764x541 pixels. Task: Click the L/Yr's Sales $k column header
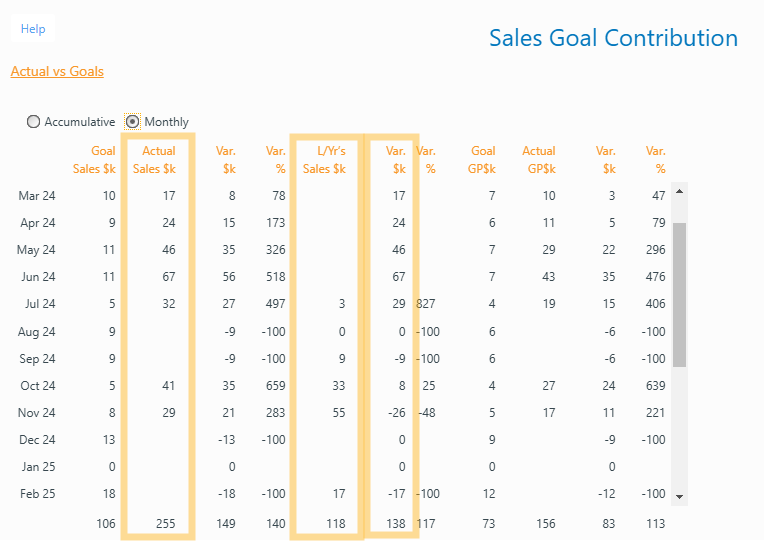[324, 160]
